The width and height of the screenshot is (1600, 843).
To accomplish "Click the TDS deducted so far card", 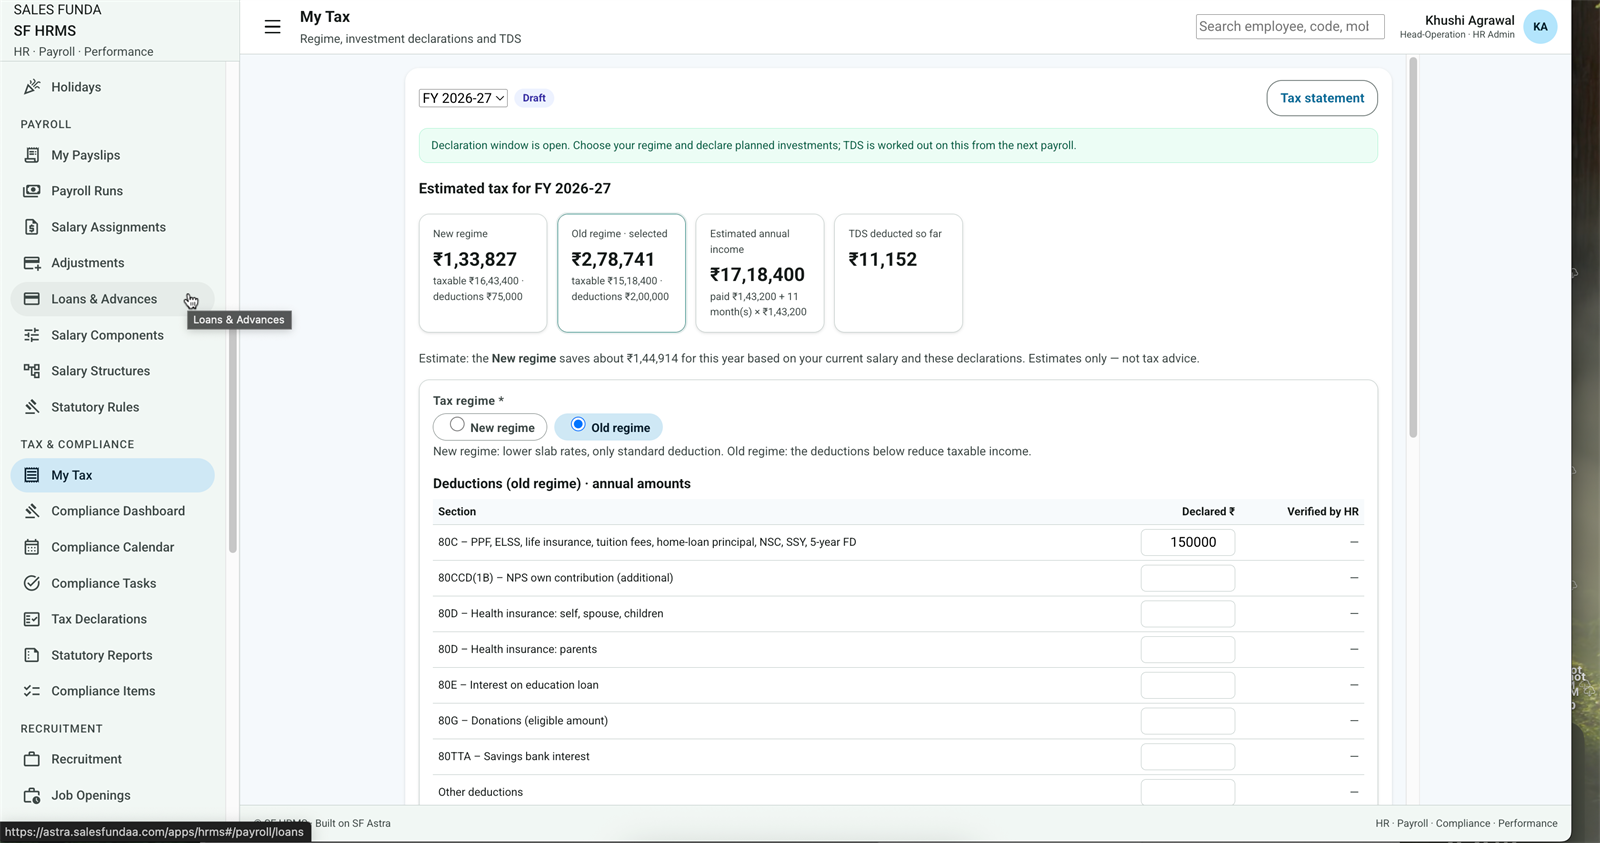I will pos(898,273).
